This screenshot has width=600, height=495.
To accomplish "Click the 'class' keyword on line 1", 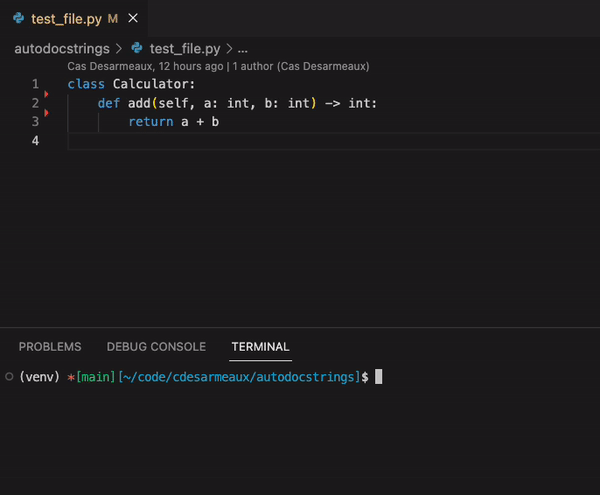I will pyautogui.click(x=86, y=84).
